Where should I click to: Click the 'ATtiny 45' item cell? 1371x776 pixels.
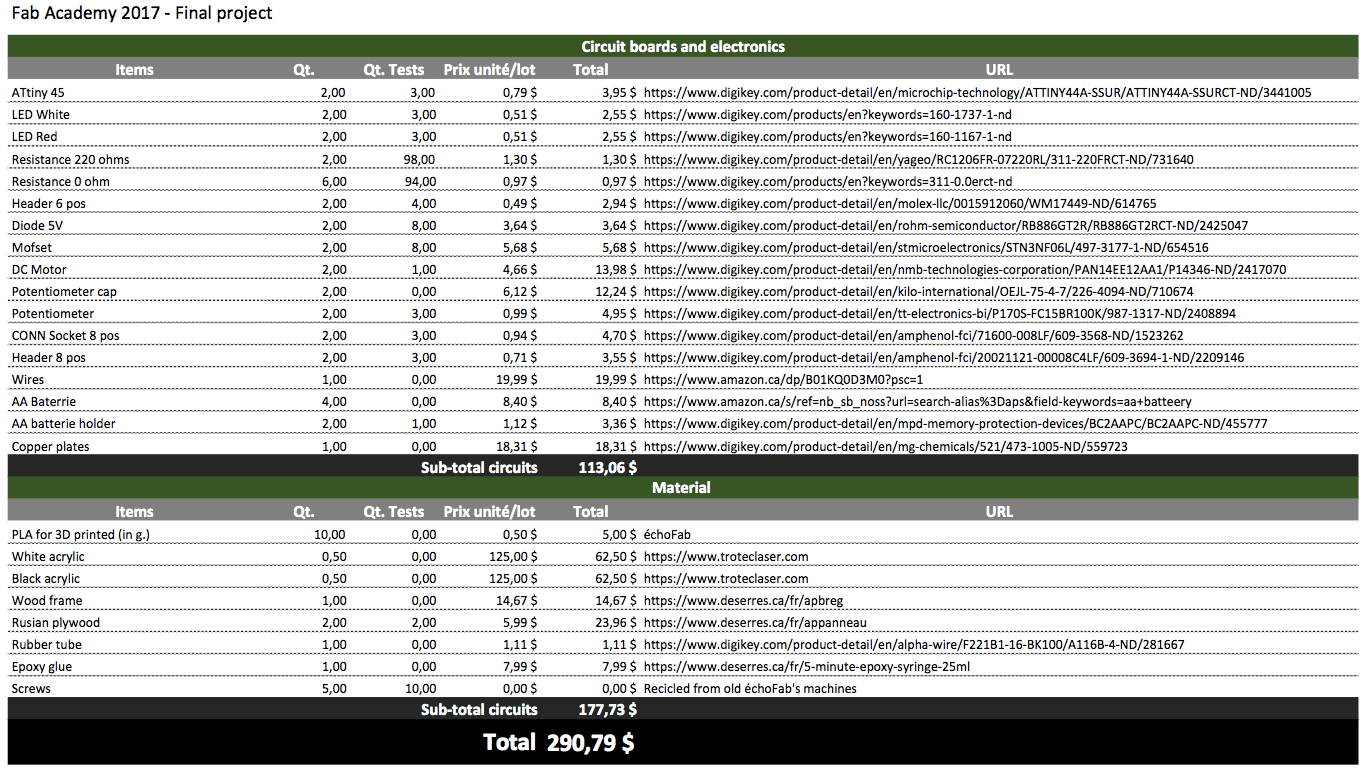(38, 92)
